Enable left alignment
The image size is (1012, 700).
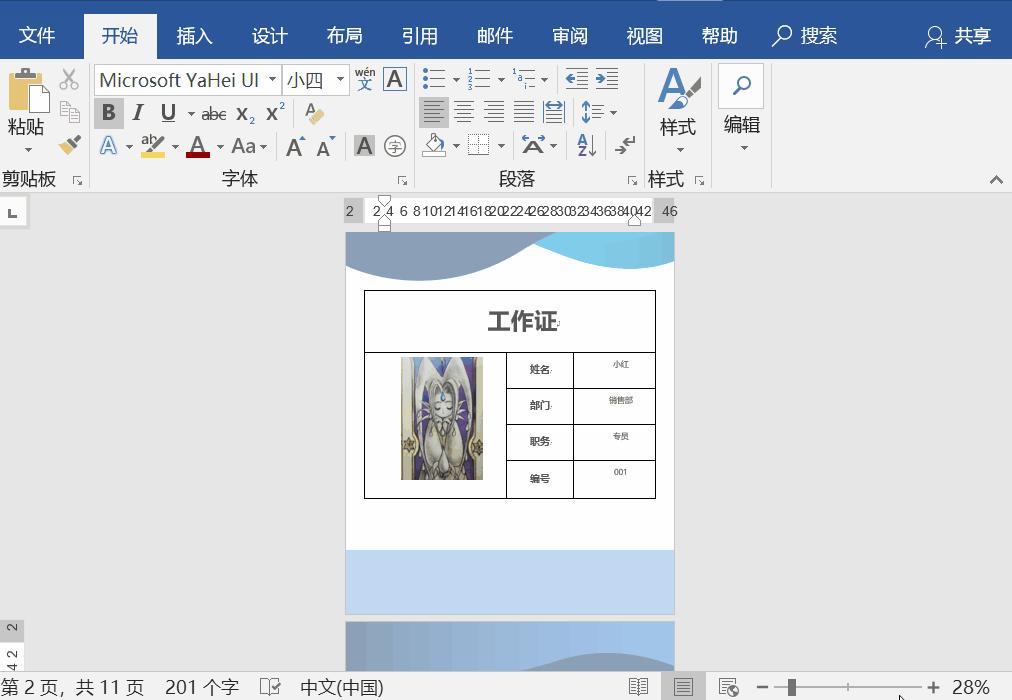click(433, 112)
